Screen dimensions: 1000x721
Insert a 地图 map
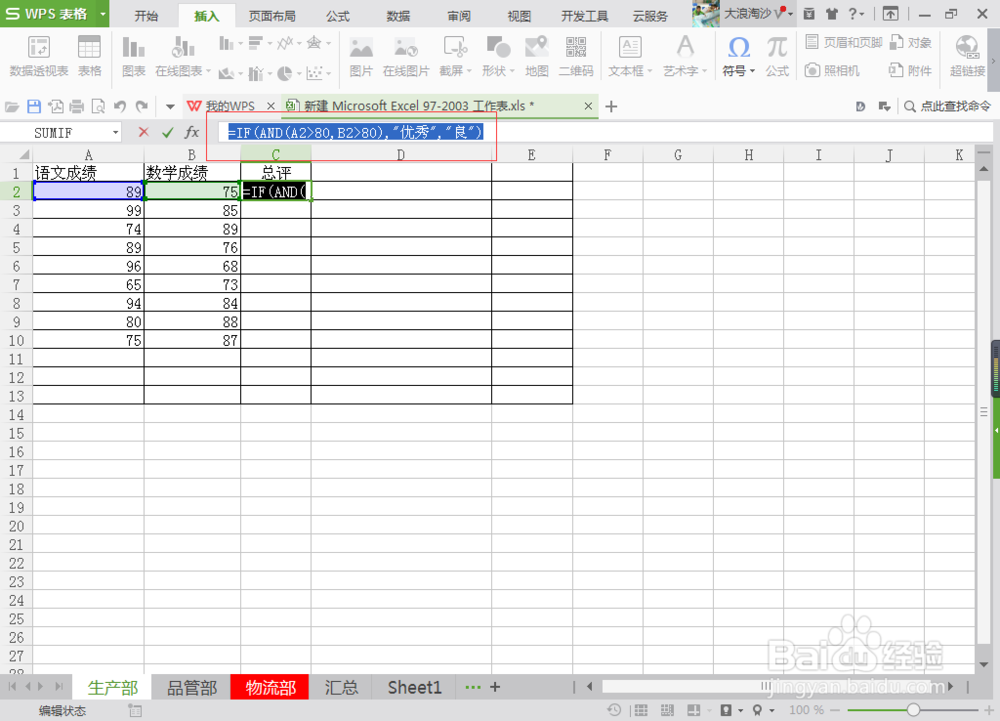(536, 55)
